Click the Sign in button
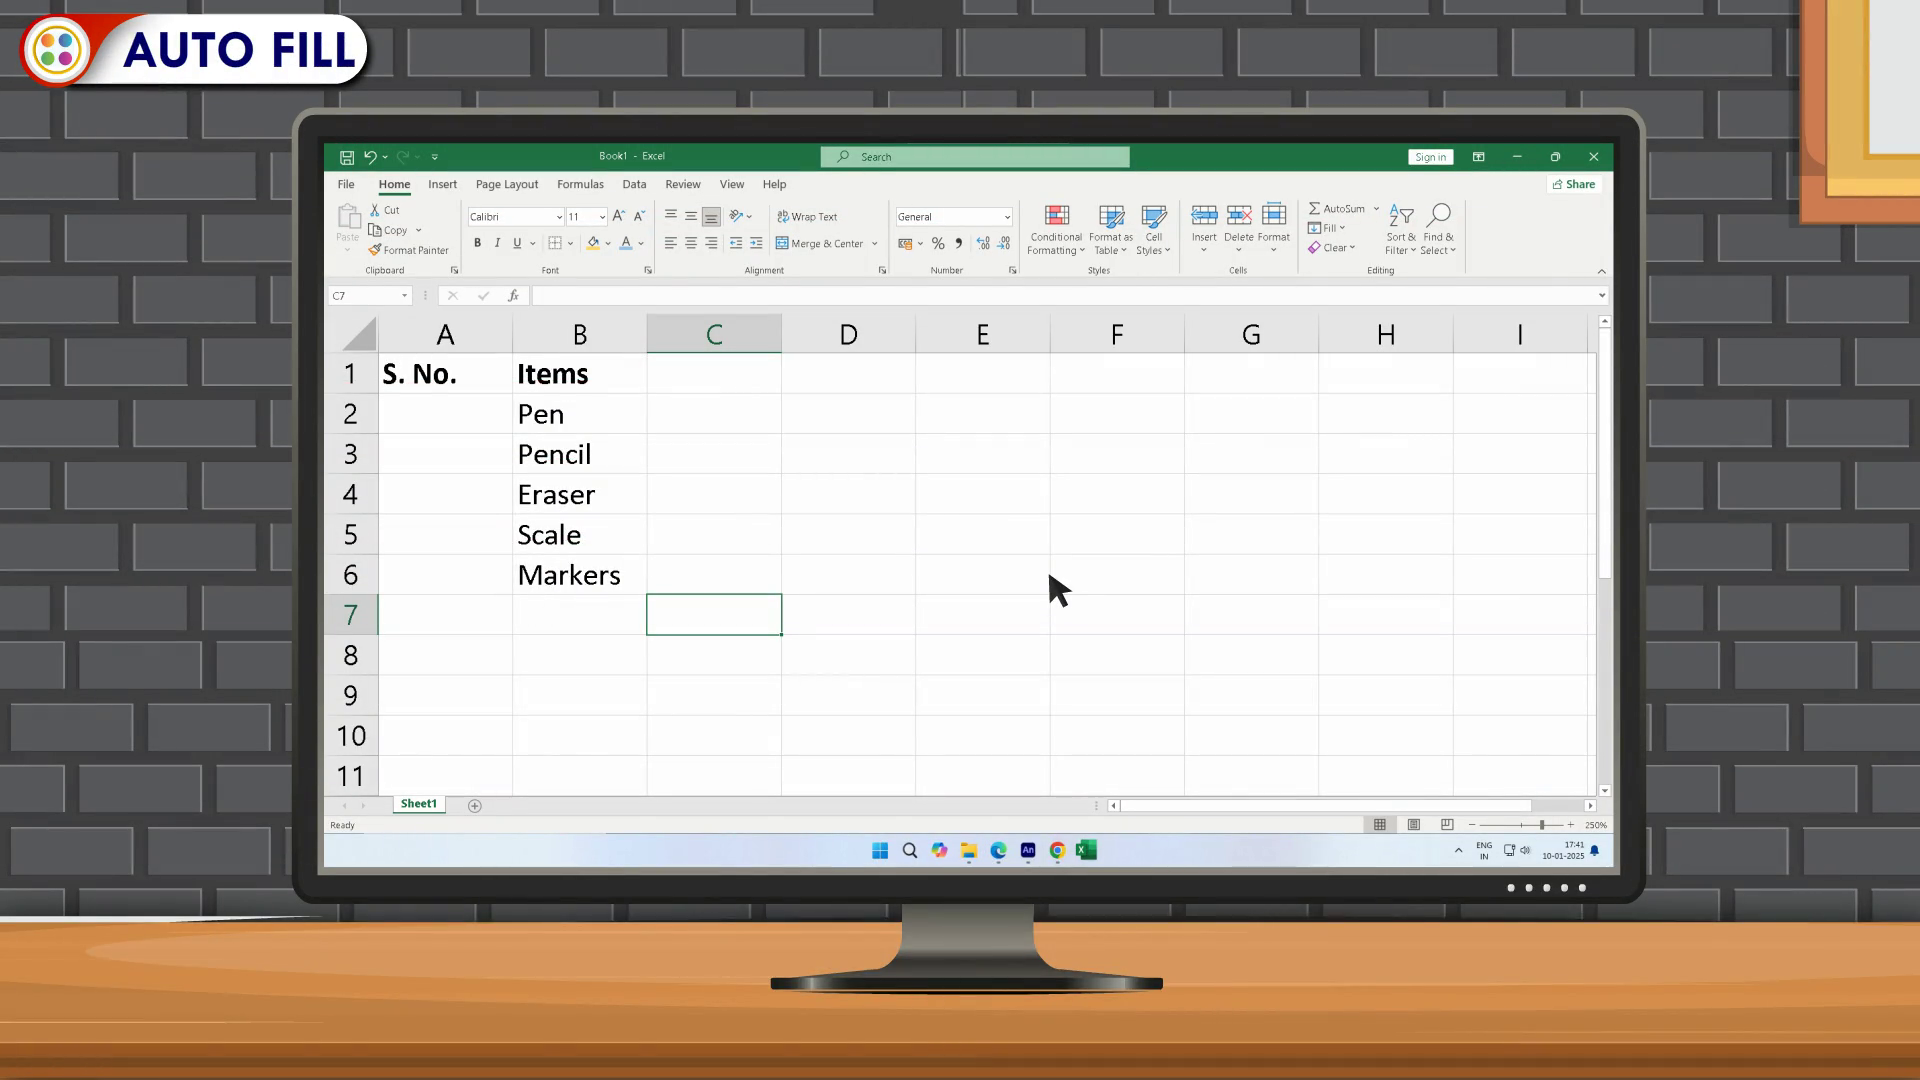The width and height of the screenshot is (1920, 1080). (x=1430, y=157)
